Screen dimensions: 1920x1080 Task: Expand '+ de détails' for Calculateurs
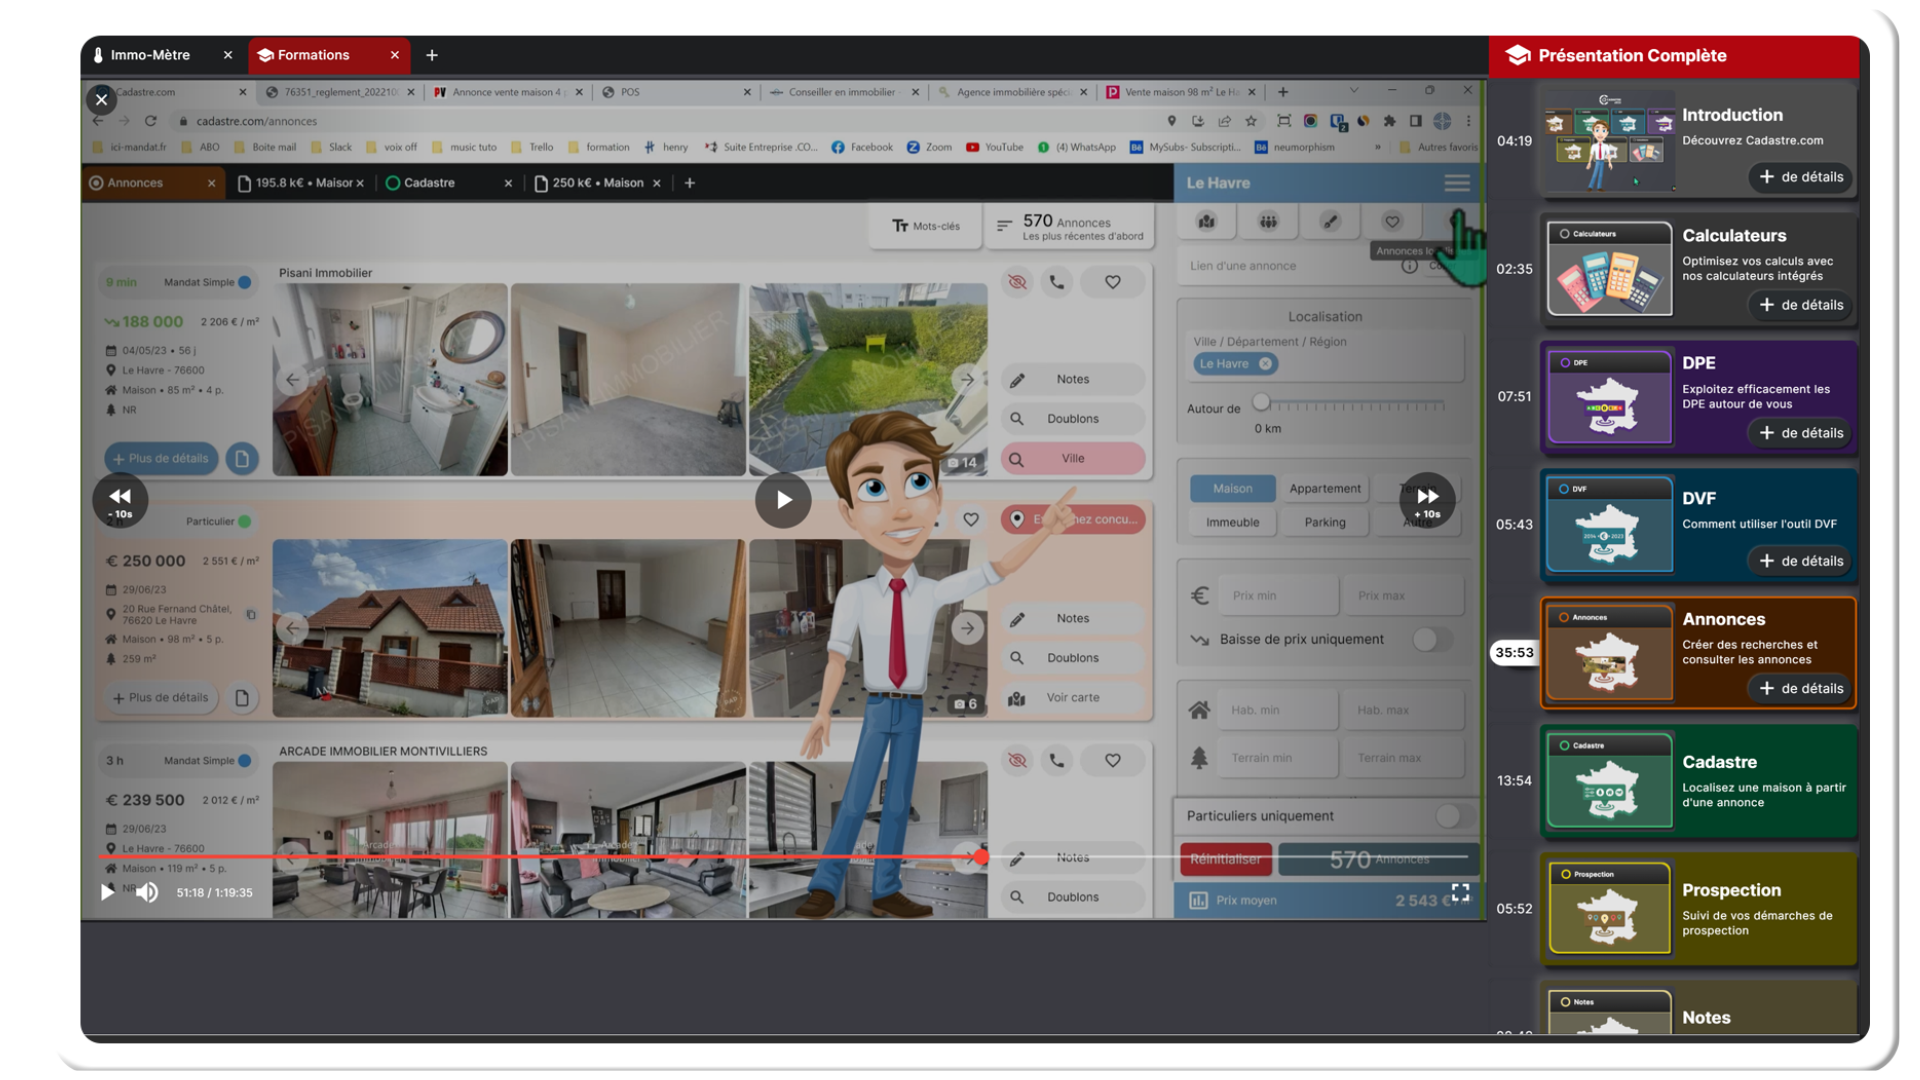click(1800, 305)
